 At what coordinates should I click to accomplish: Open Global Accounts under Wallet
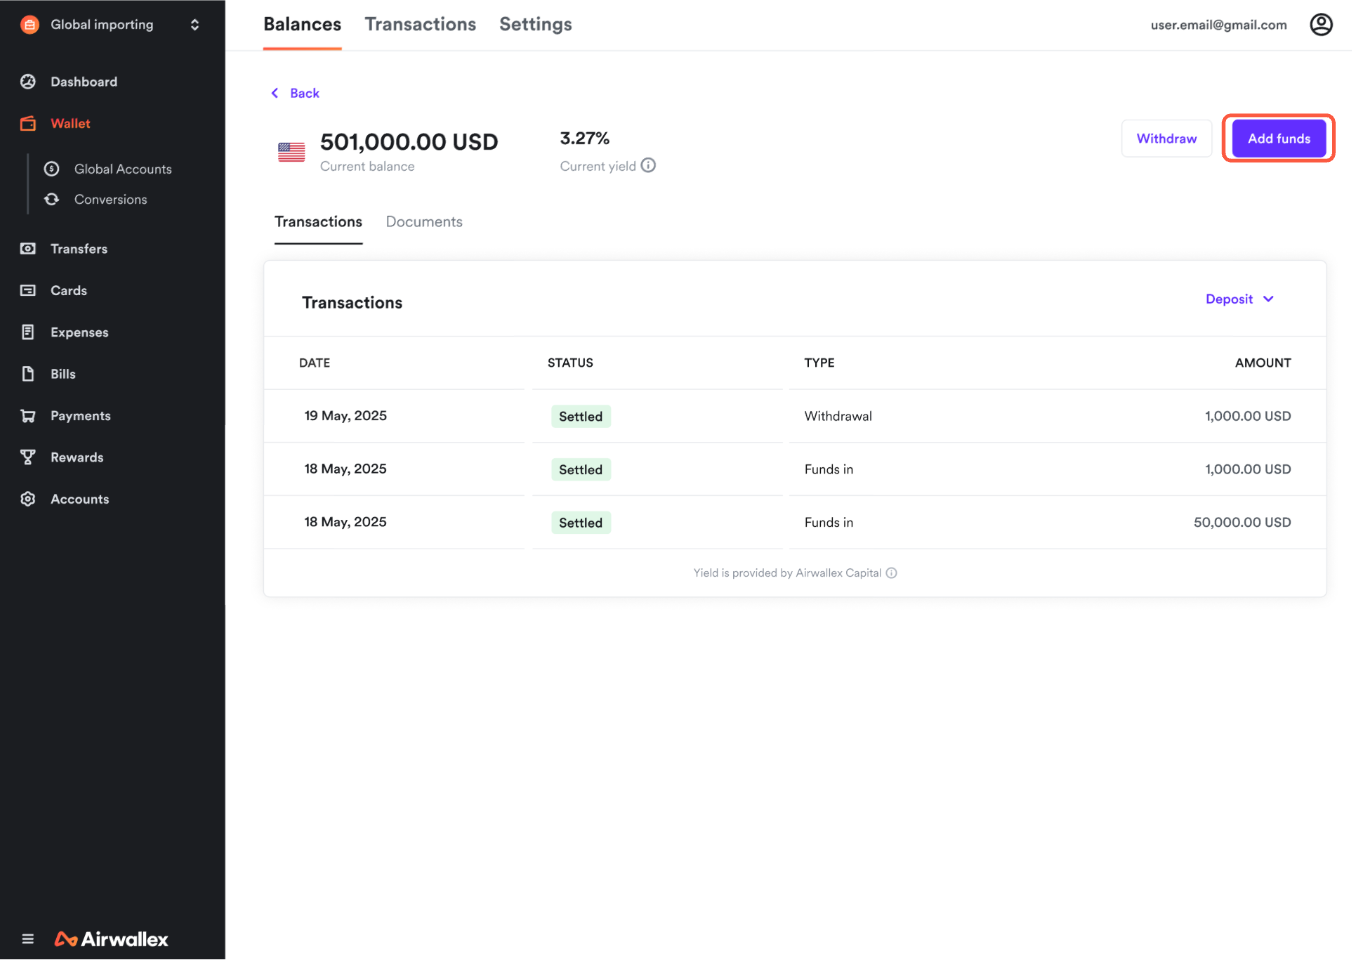(122, 170)
